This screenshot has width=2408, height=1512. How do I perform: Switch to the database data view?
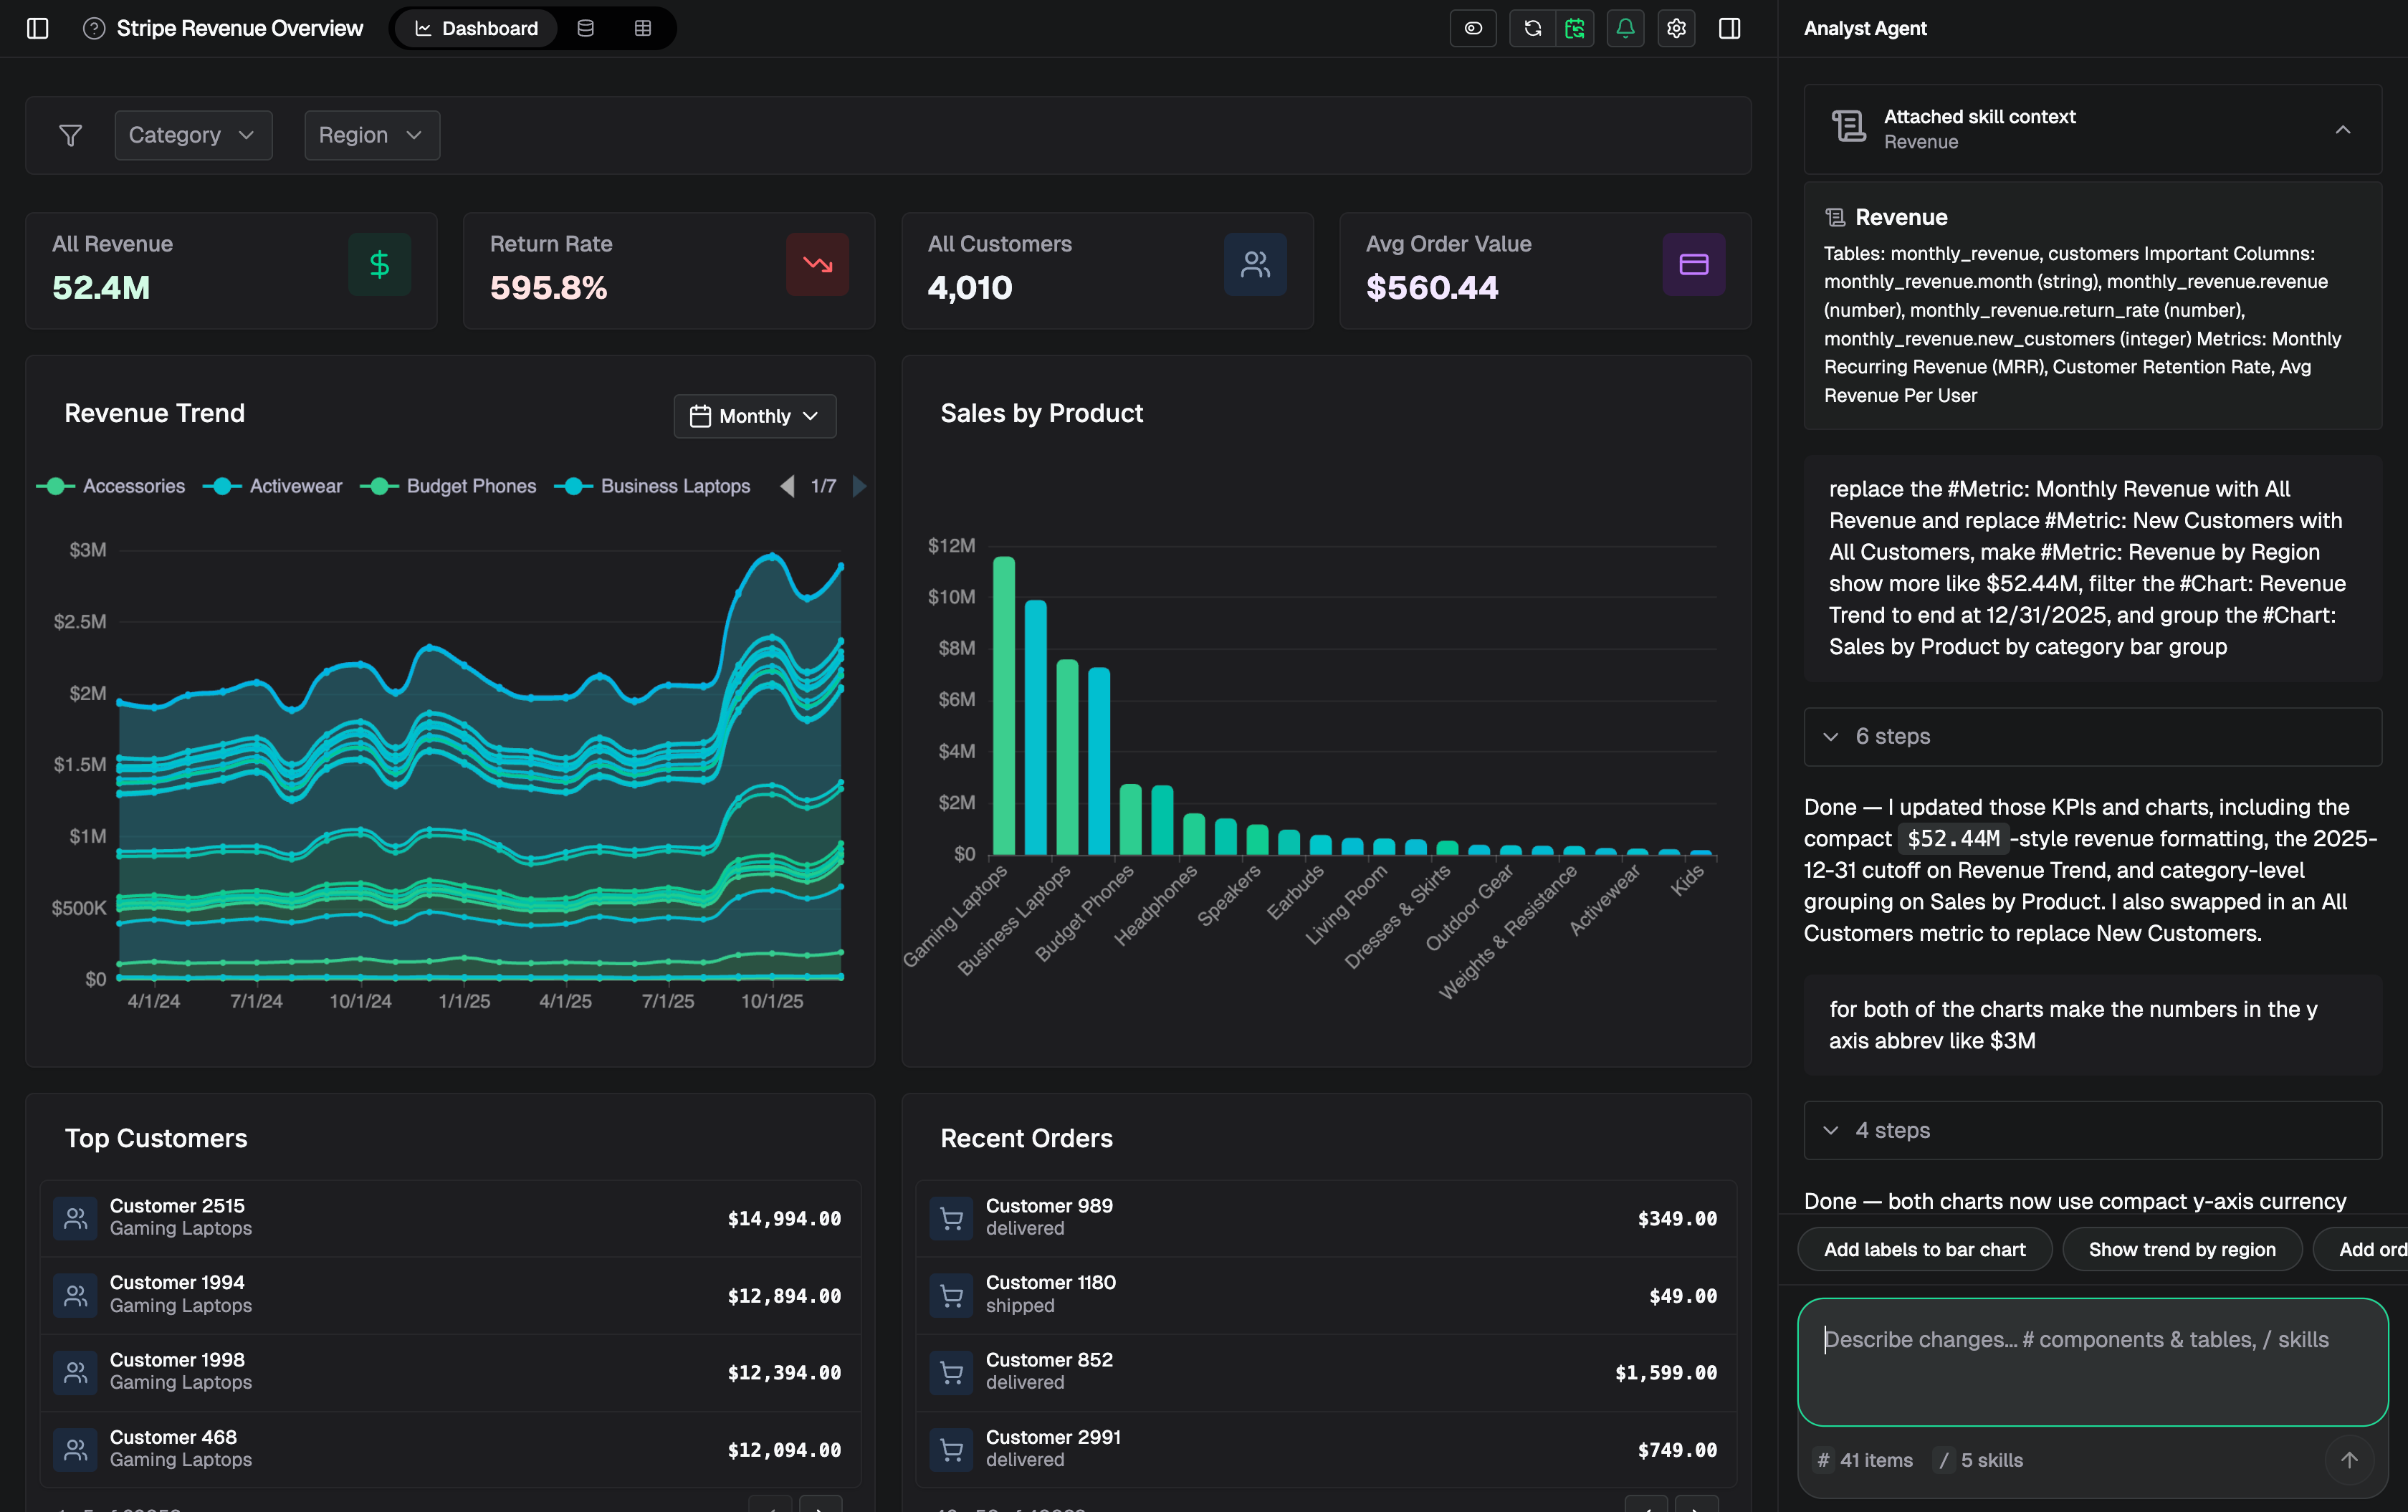[585, 28]
